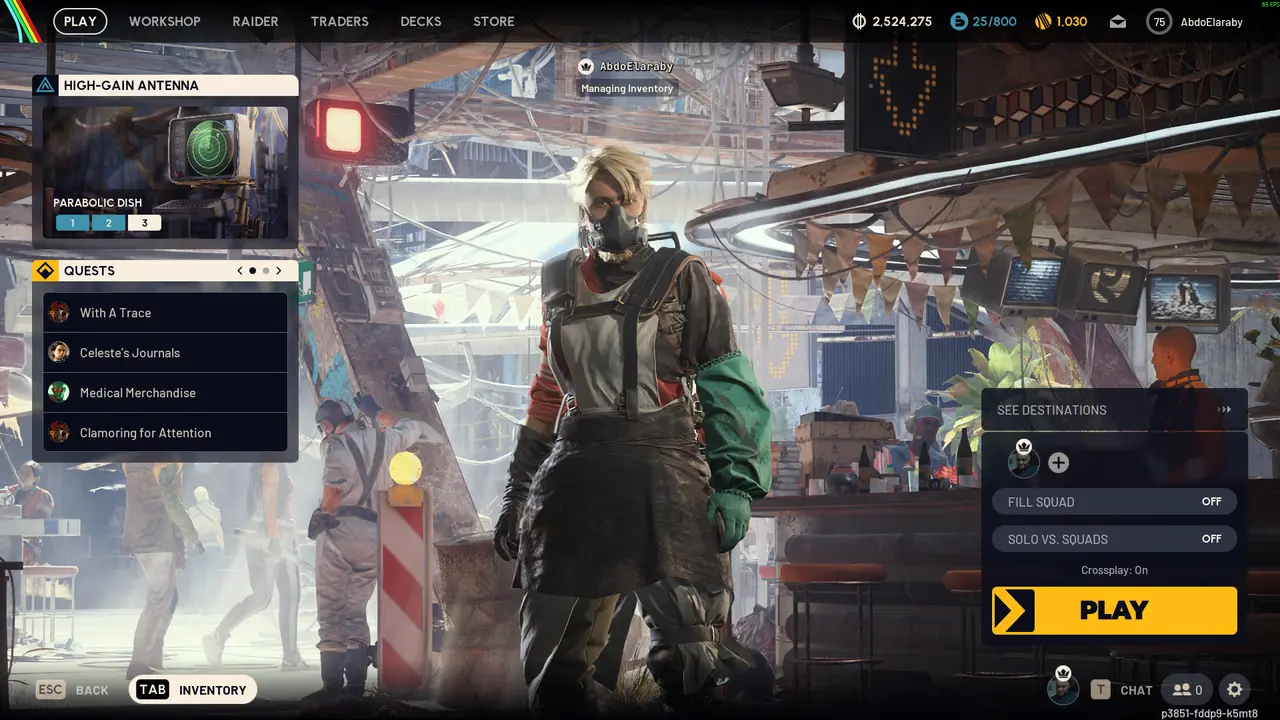
Task: Open the STORE tab
Action: coord(494,21)
